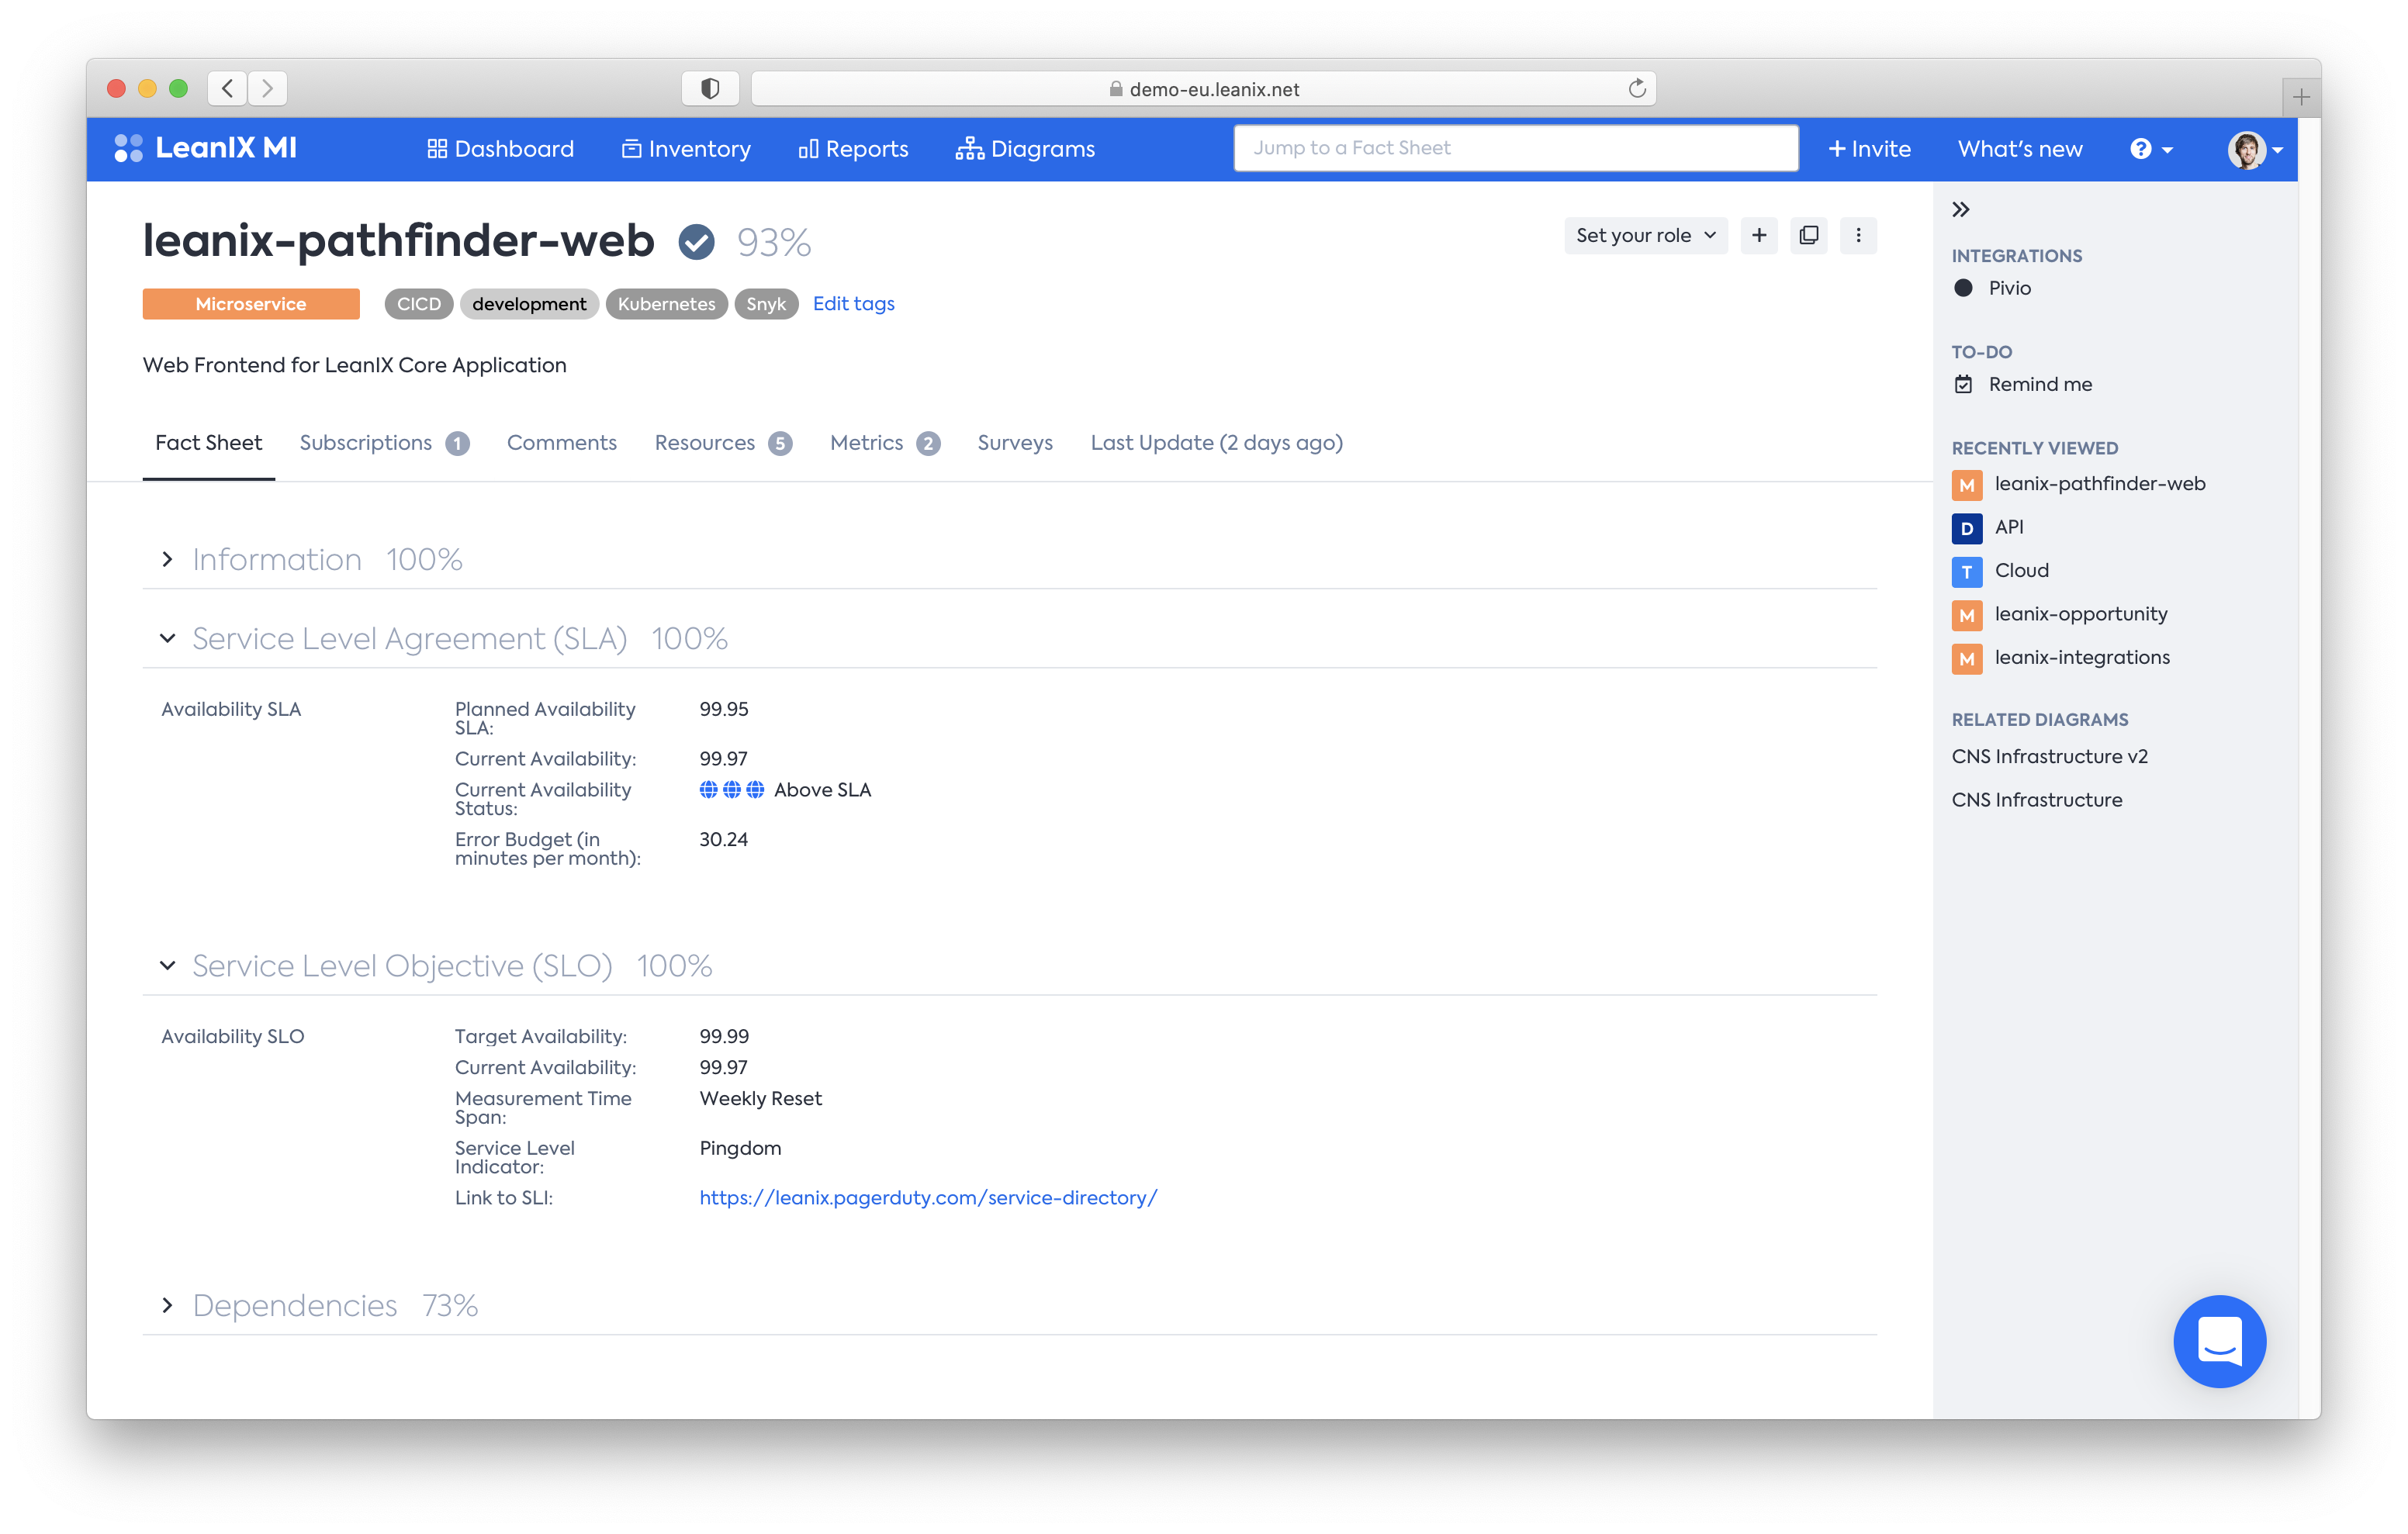The image size is (2408, 1534).
Task: Click the Above SLA status globe icons
Action: point(732,789)
